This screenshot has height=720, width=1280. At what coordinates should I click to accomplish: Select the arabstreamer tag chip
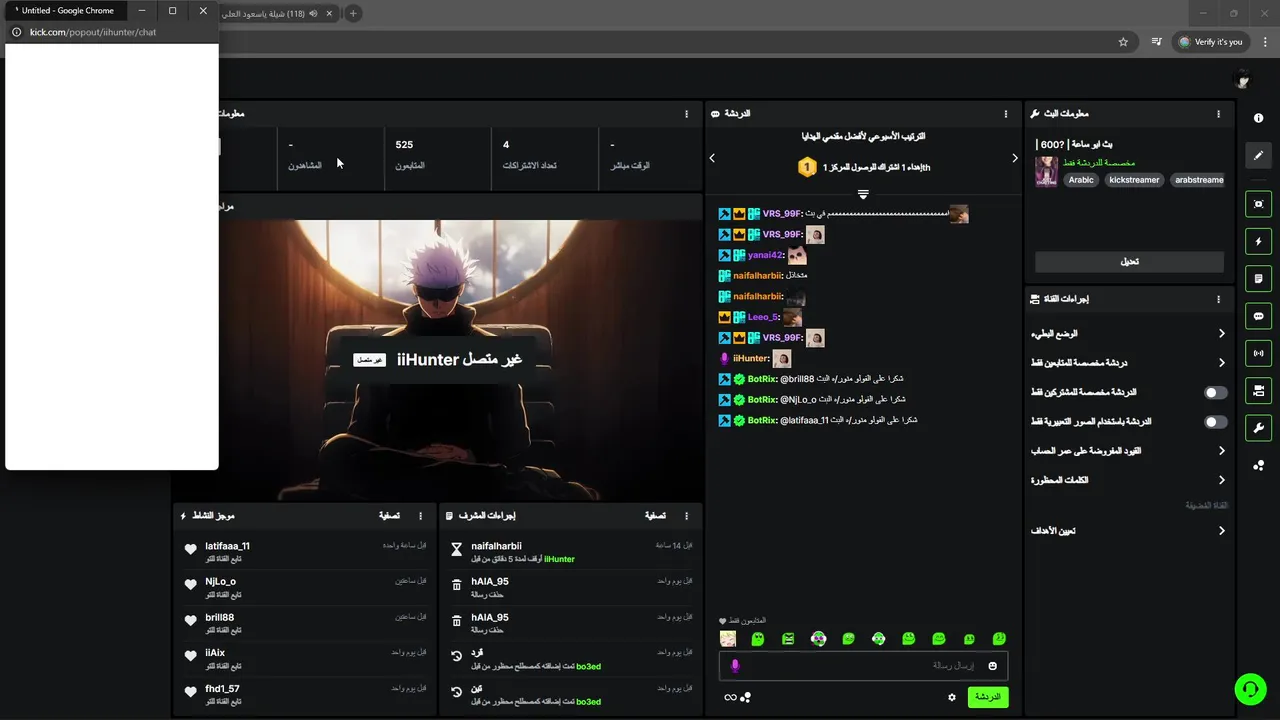(1199, 180)
